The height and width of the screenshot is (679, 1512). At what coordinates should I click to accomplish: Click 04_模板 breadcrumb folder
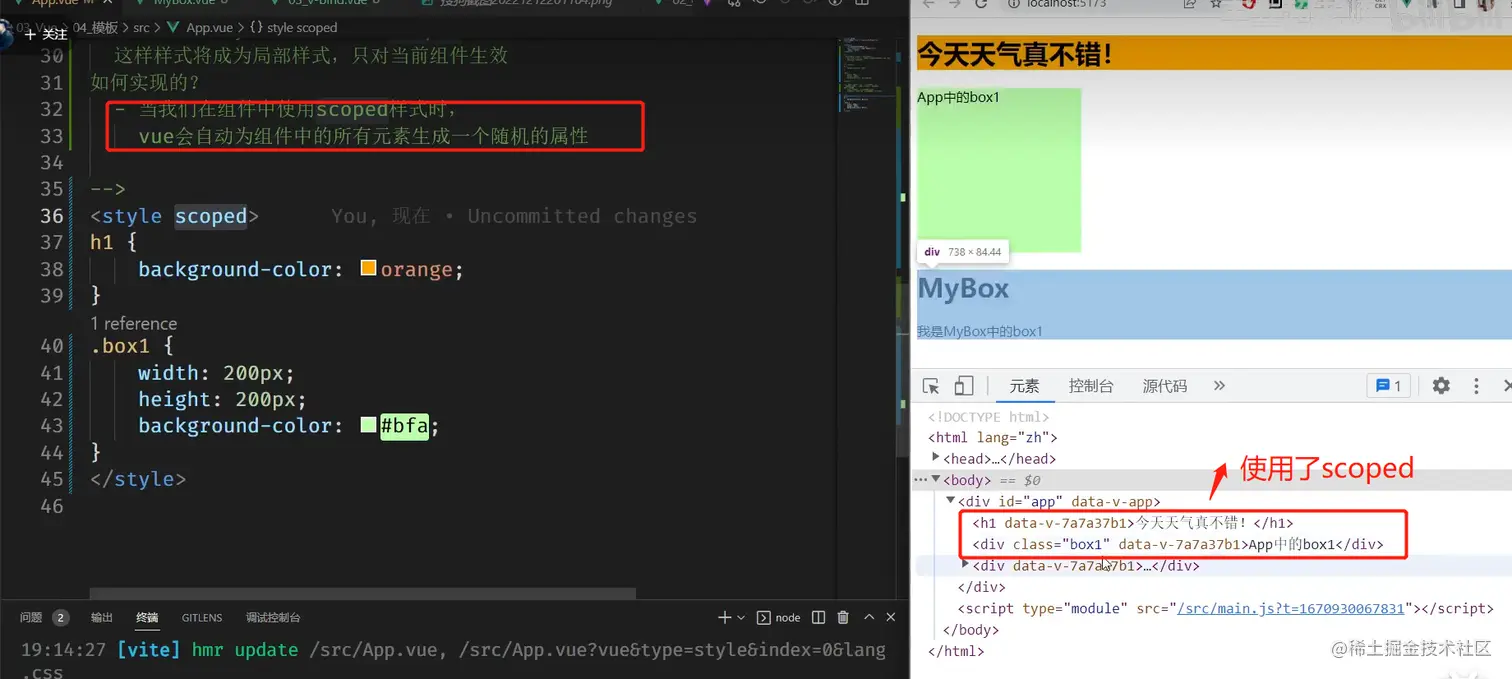95,28
